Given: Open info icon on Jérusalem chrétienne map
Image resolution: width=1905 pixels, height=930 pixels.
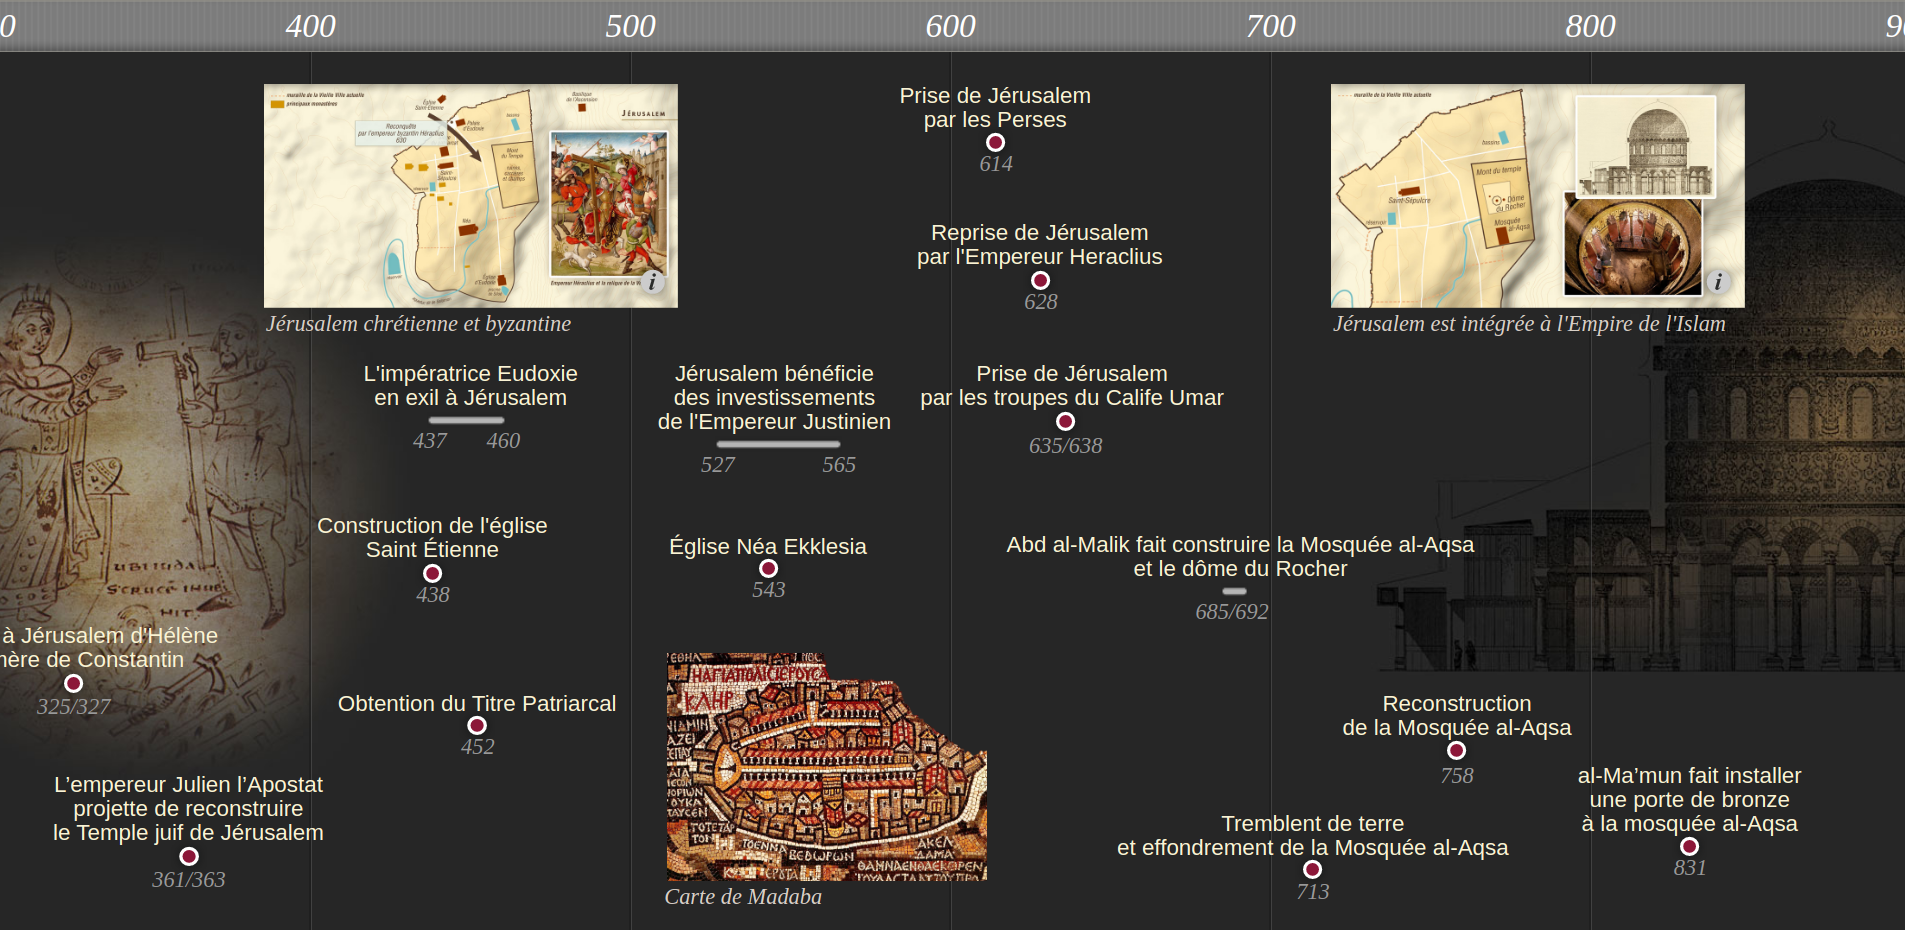Looking at the screenshot, I should point(652,282).
